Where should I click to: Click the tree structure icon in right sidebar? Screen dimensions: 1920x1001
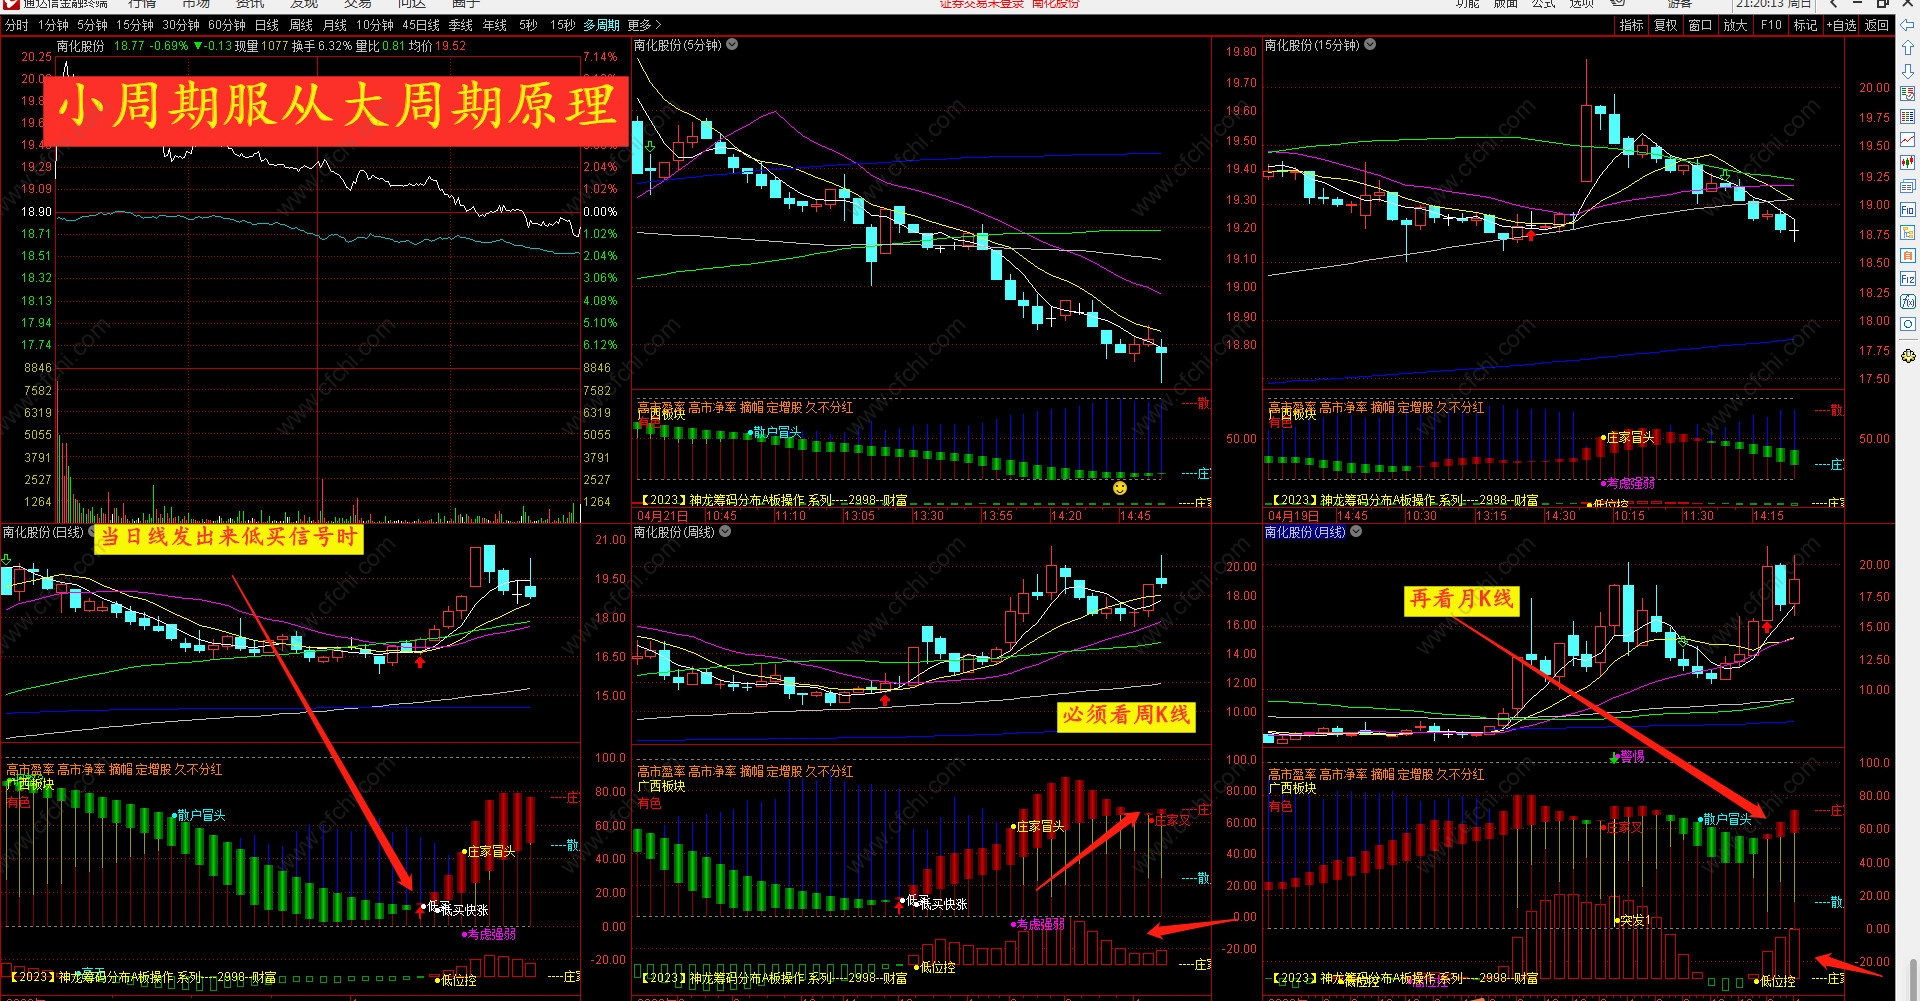tap(1907, 233)
